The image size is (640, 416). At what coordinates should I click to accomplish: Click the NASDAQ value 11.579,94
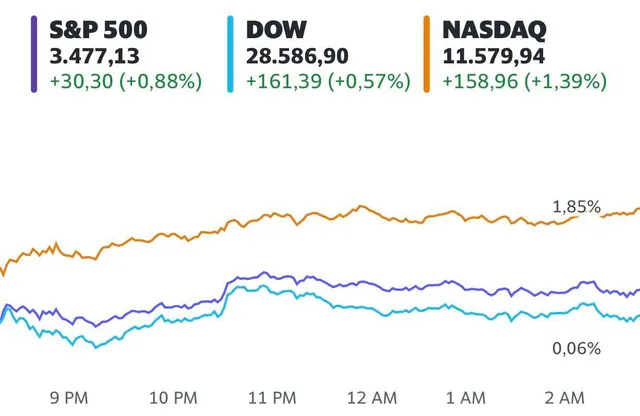(x=493, y=56)
